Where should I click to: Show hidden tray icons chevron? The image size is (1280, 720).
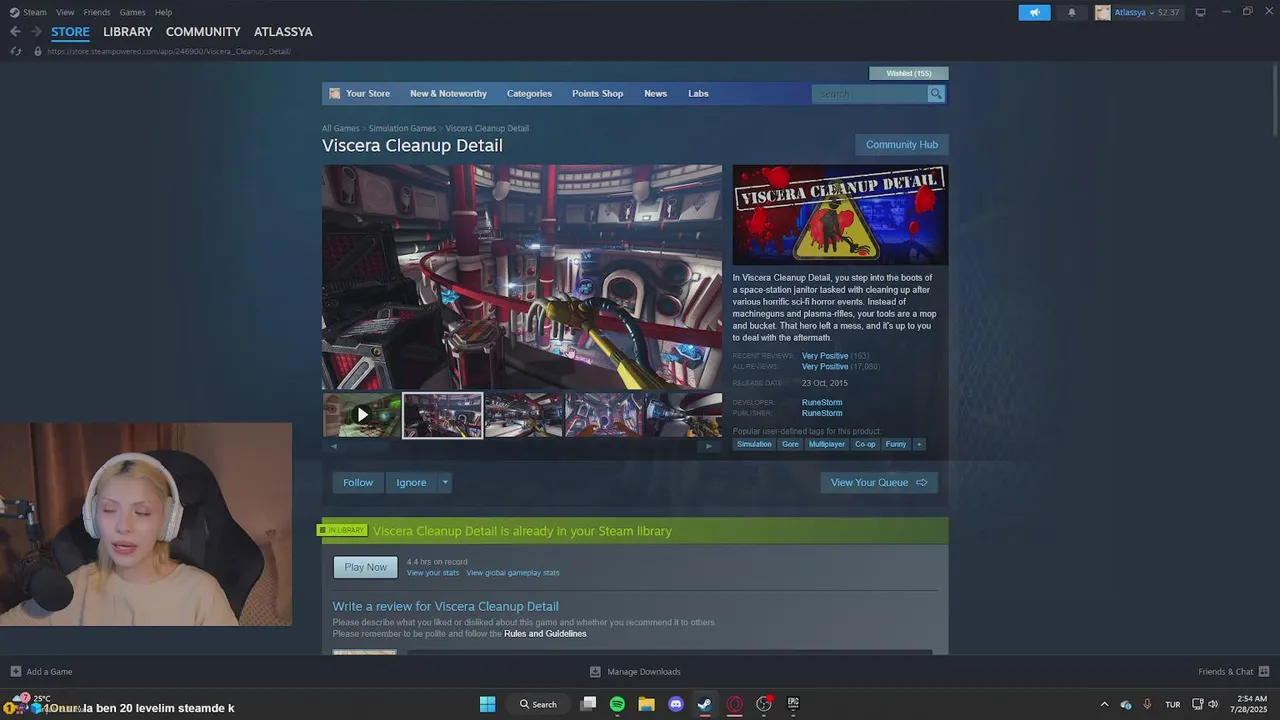1104,704
